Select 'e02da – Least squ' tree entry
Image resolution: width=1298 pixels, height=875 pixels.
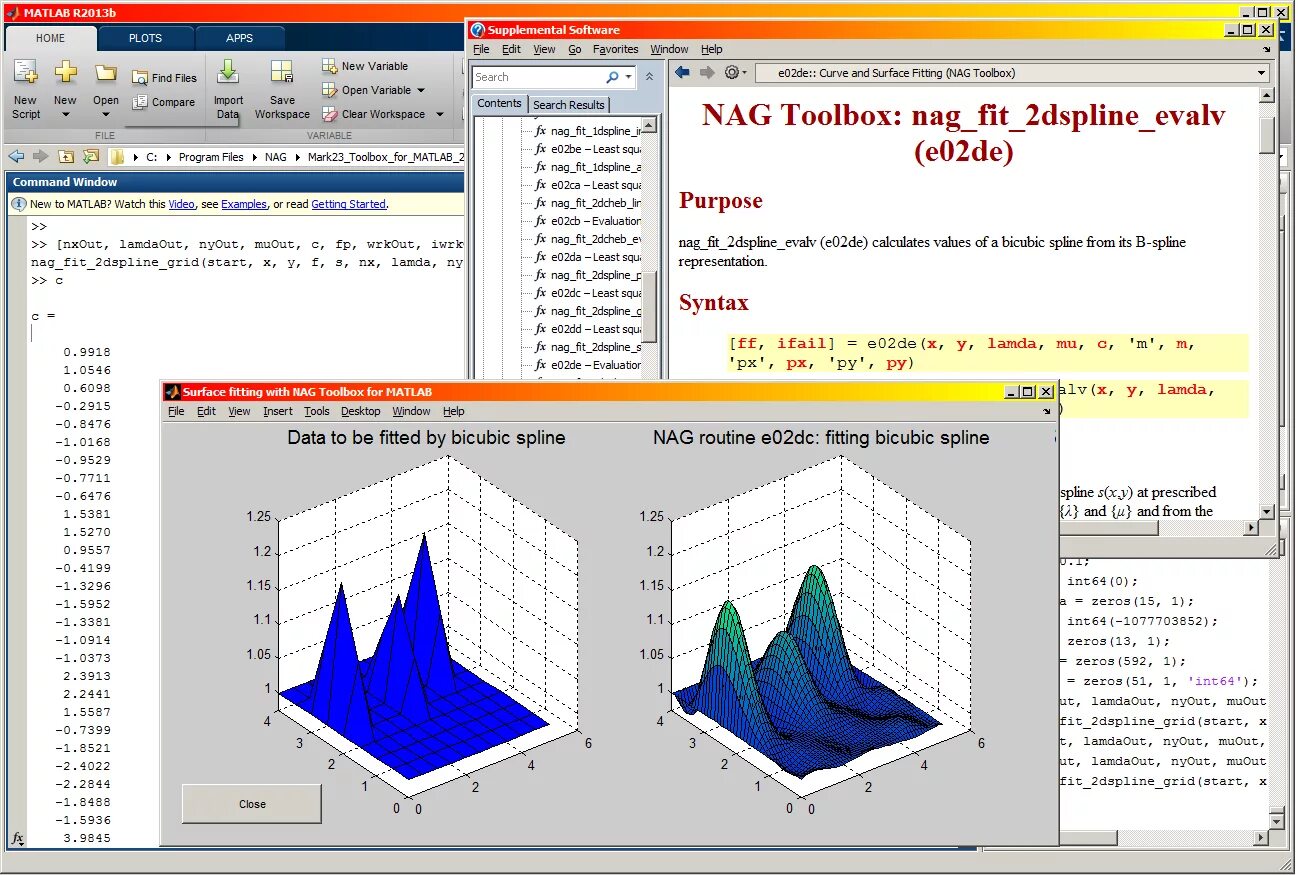(596, 257)
